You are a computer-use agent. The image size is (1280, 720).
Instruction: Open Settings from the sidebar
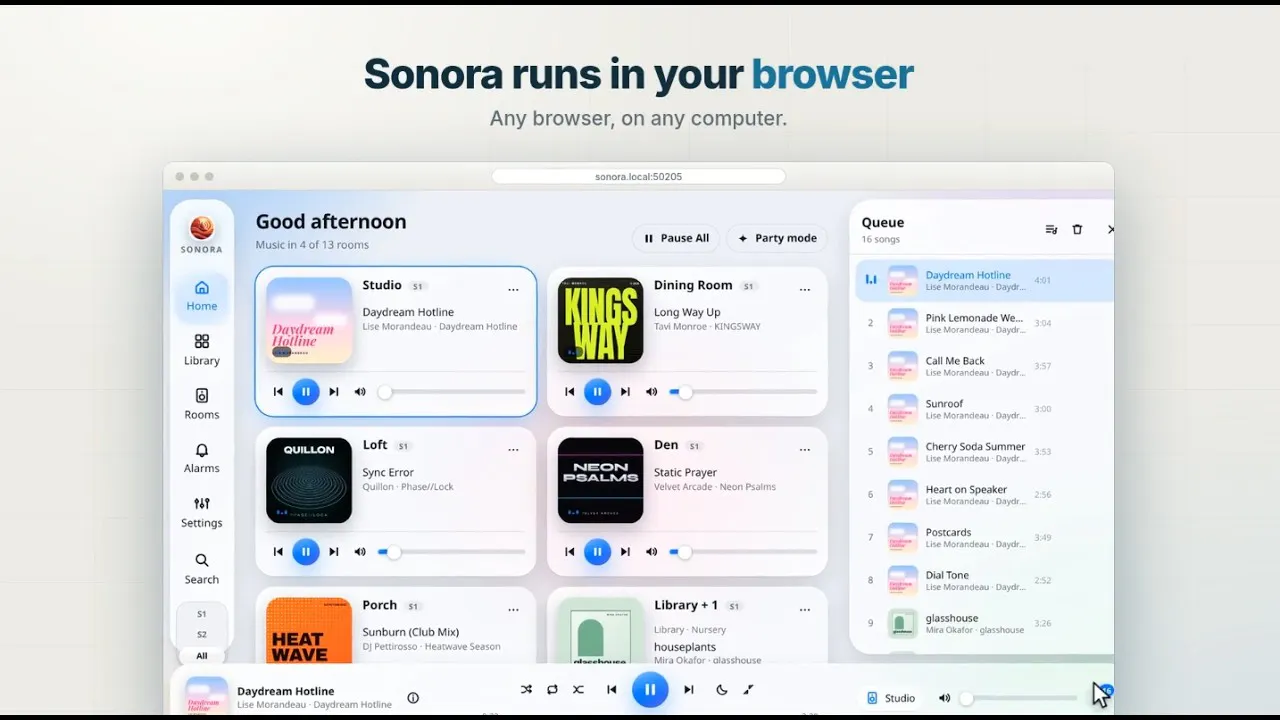[202, 512]
